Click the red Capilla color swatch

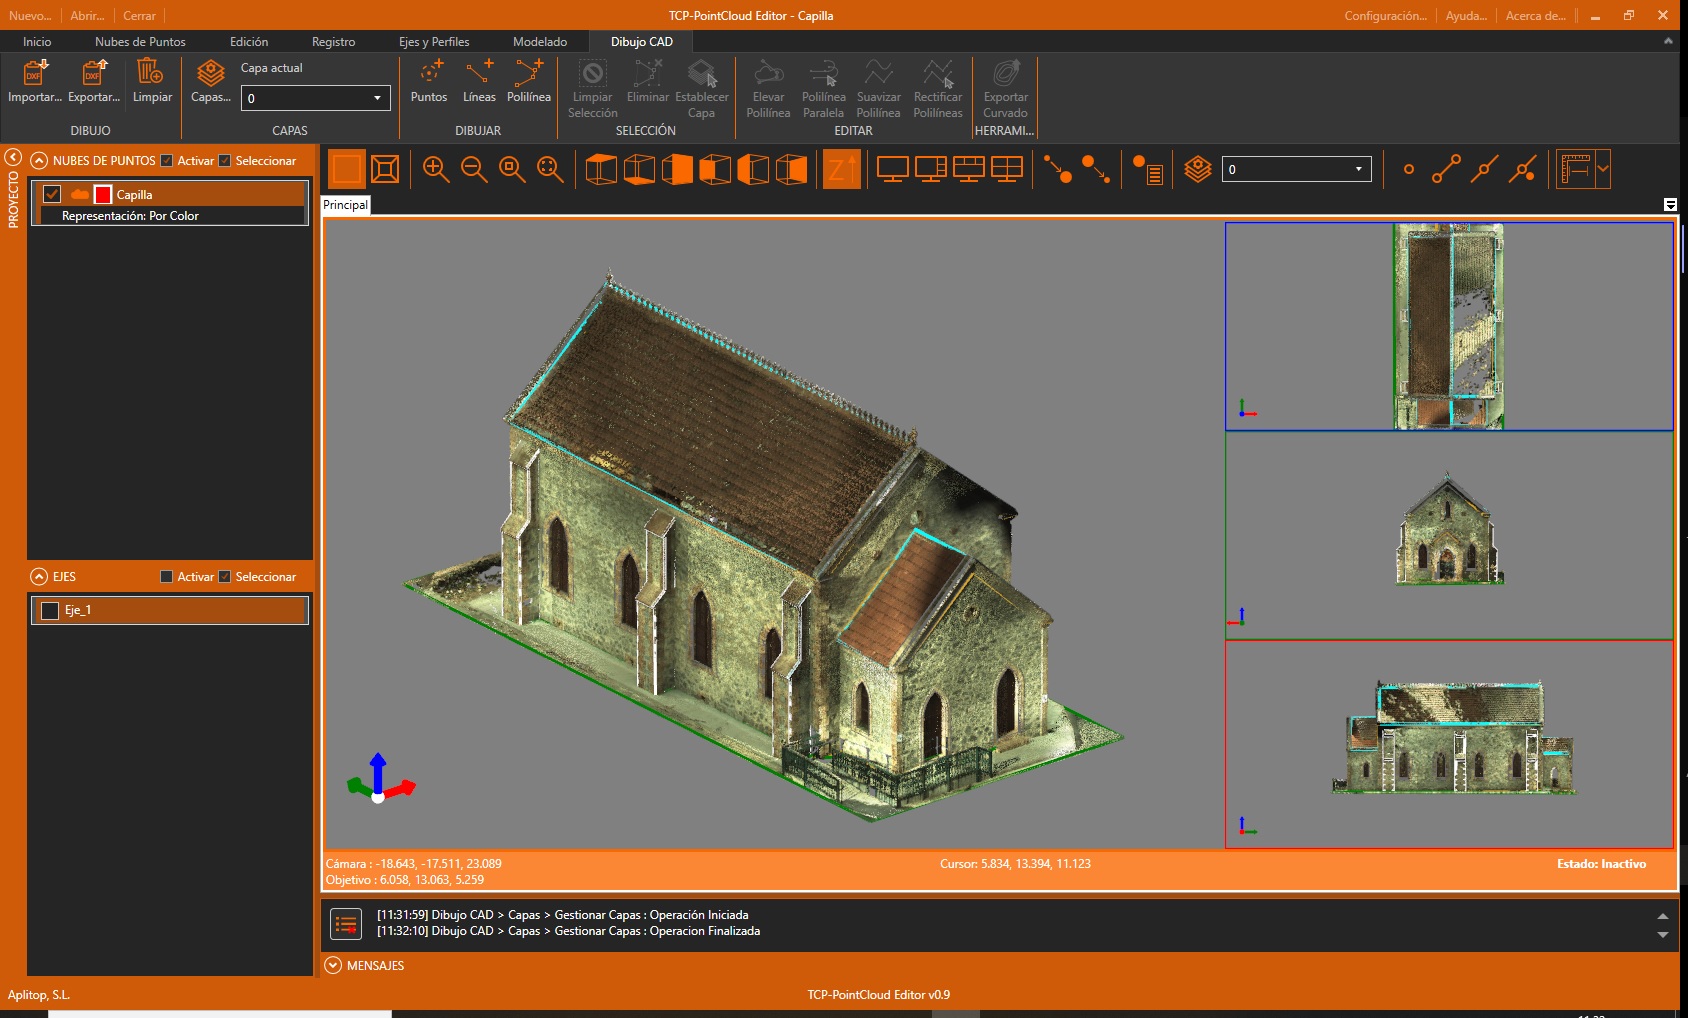103,194
